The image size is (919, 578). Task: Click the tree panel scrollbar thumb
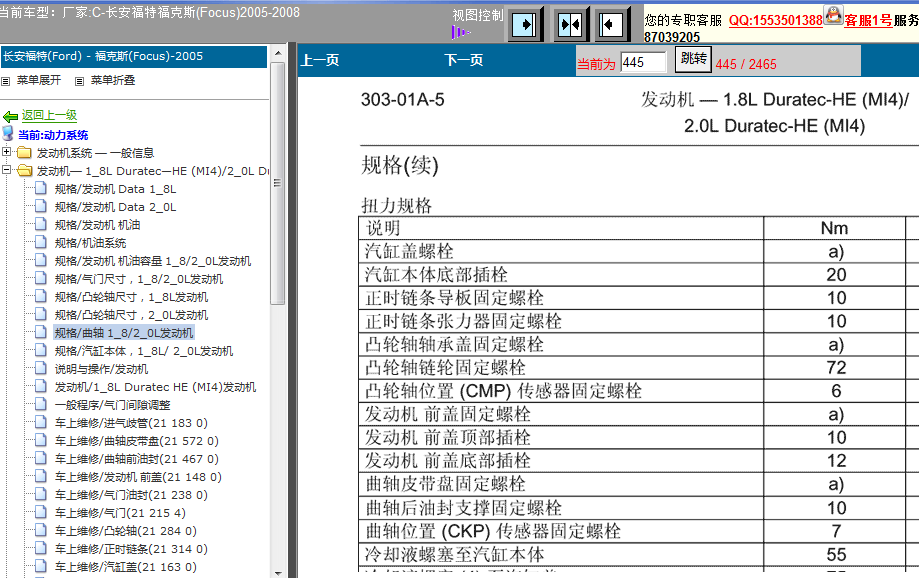(278, 183)
